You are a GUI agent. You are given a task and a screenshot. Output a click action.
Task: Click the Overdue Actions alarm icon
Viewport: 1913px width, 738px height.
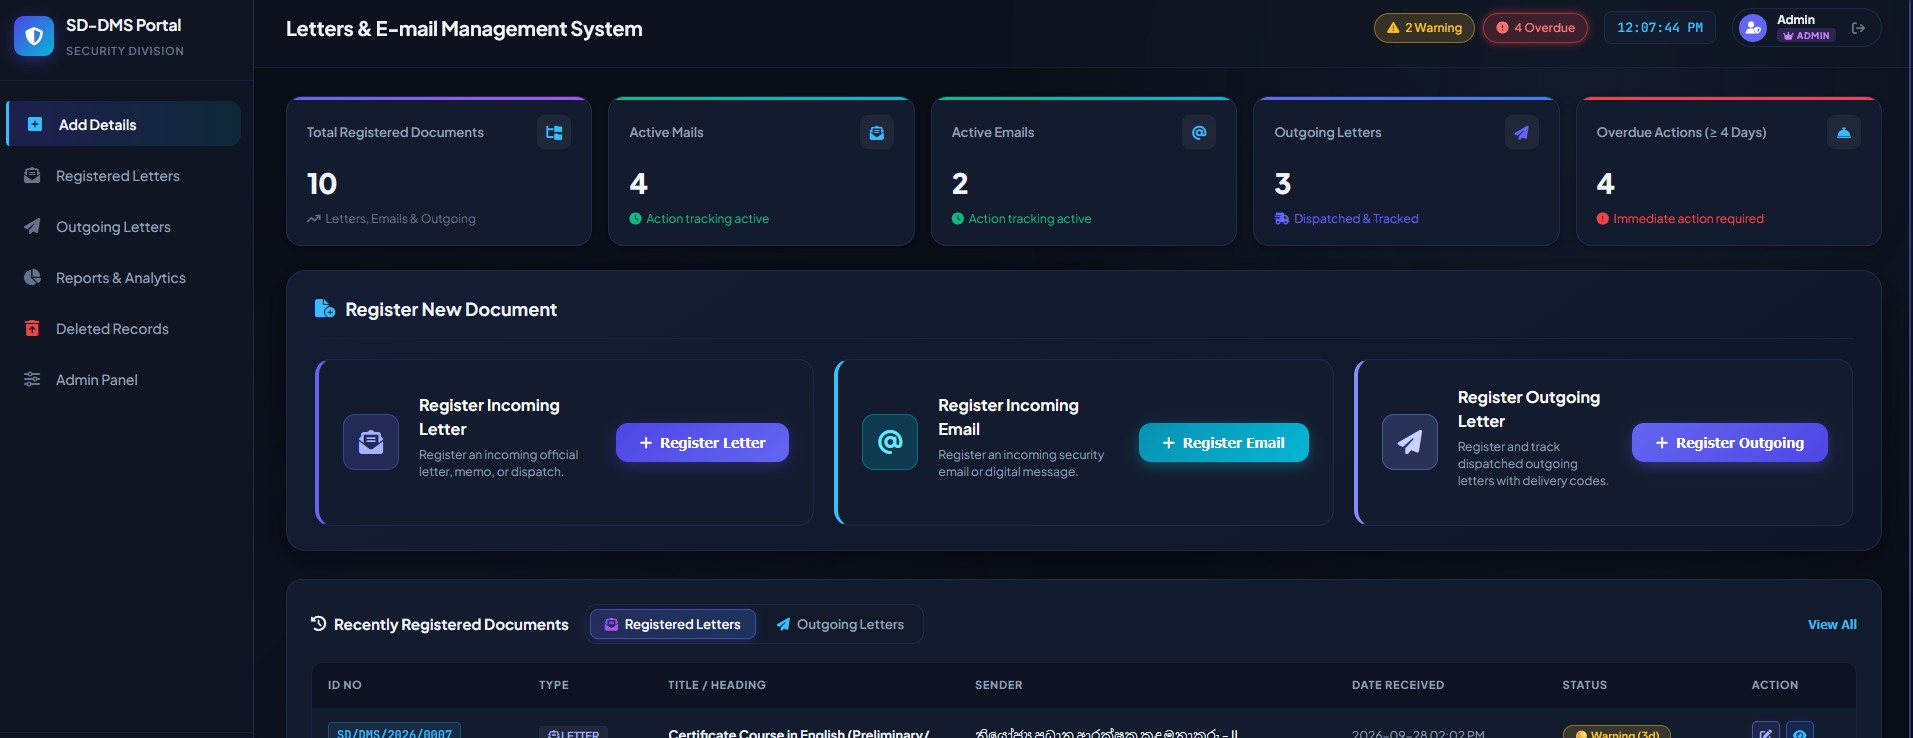1844,132
